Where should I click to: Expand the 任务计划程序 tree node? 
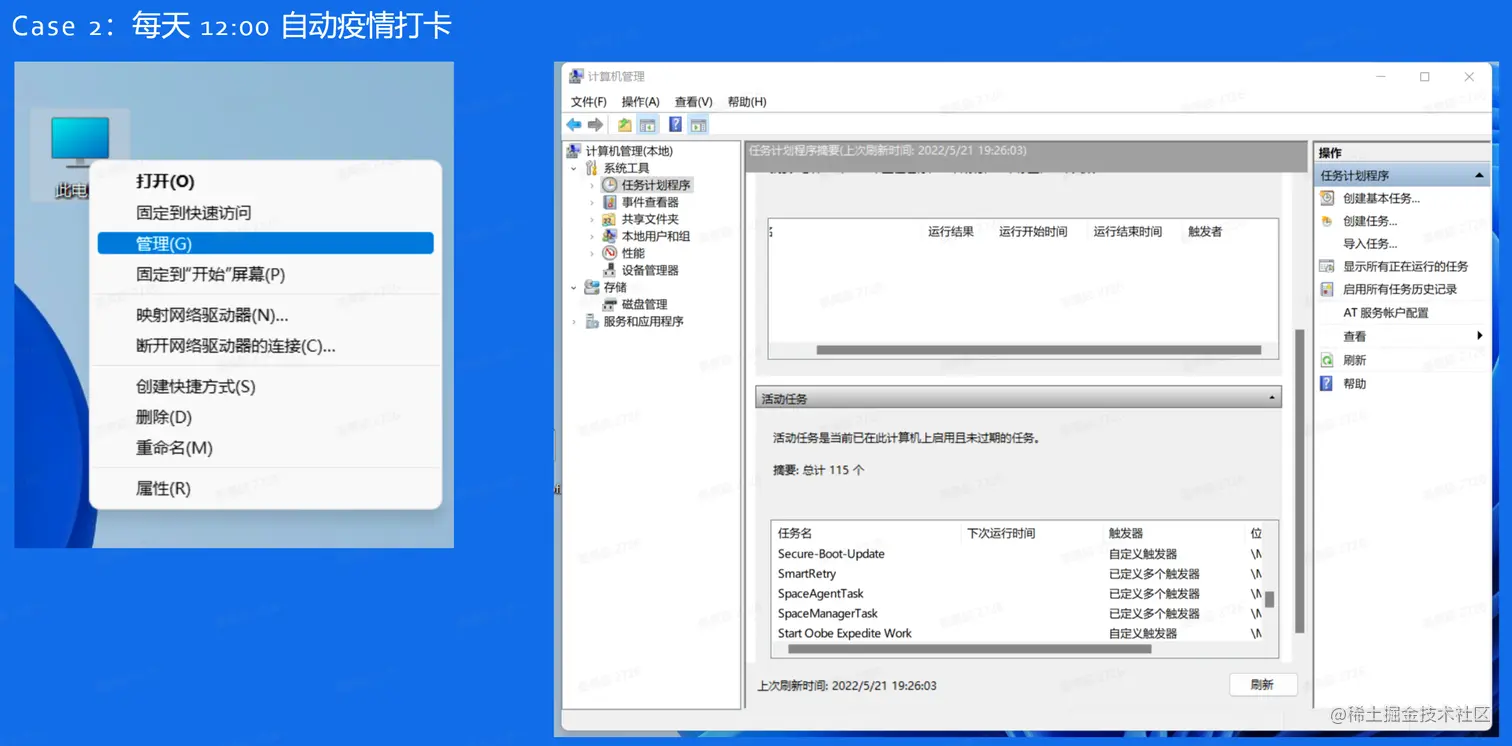pyautogui.click(x=592, y=185)
